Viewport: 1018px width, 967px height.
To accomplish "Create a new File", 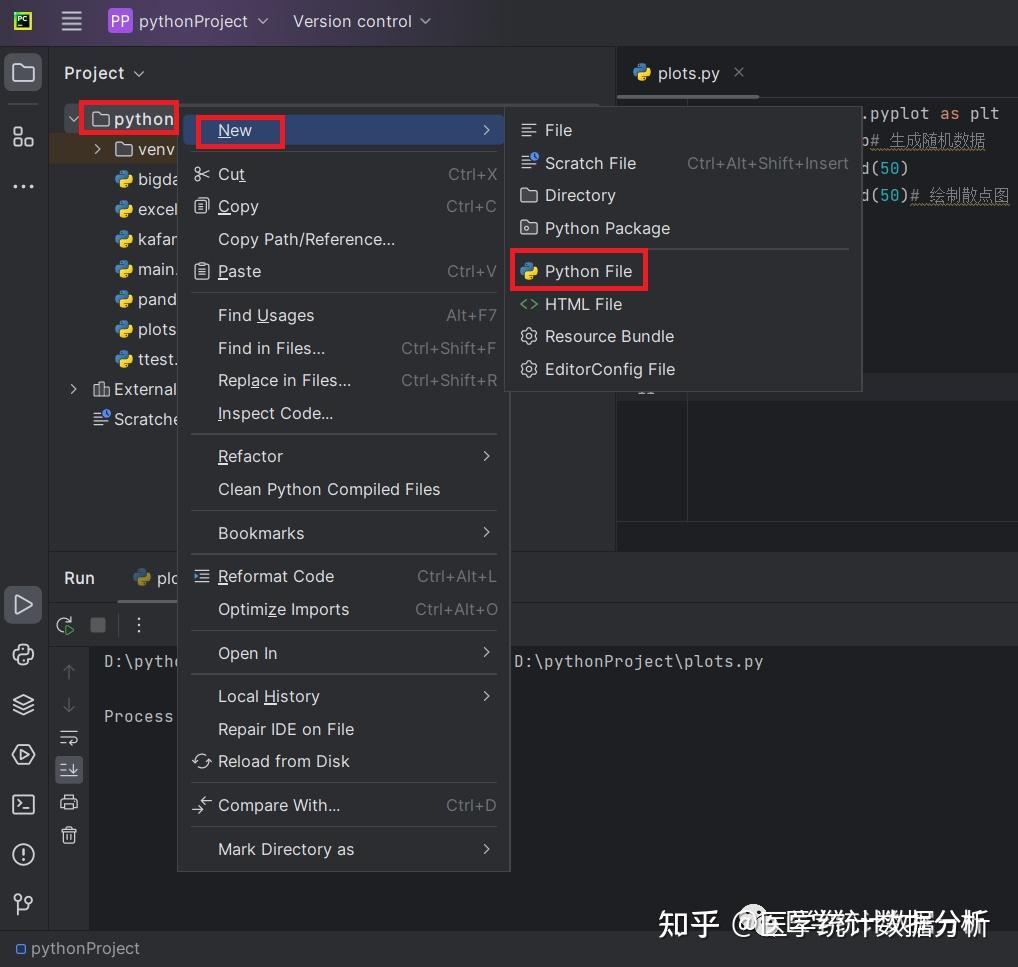I will point(684,131).
